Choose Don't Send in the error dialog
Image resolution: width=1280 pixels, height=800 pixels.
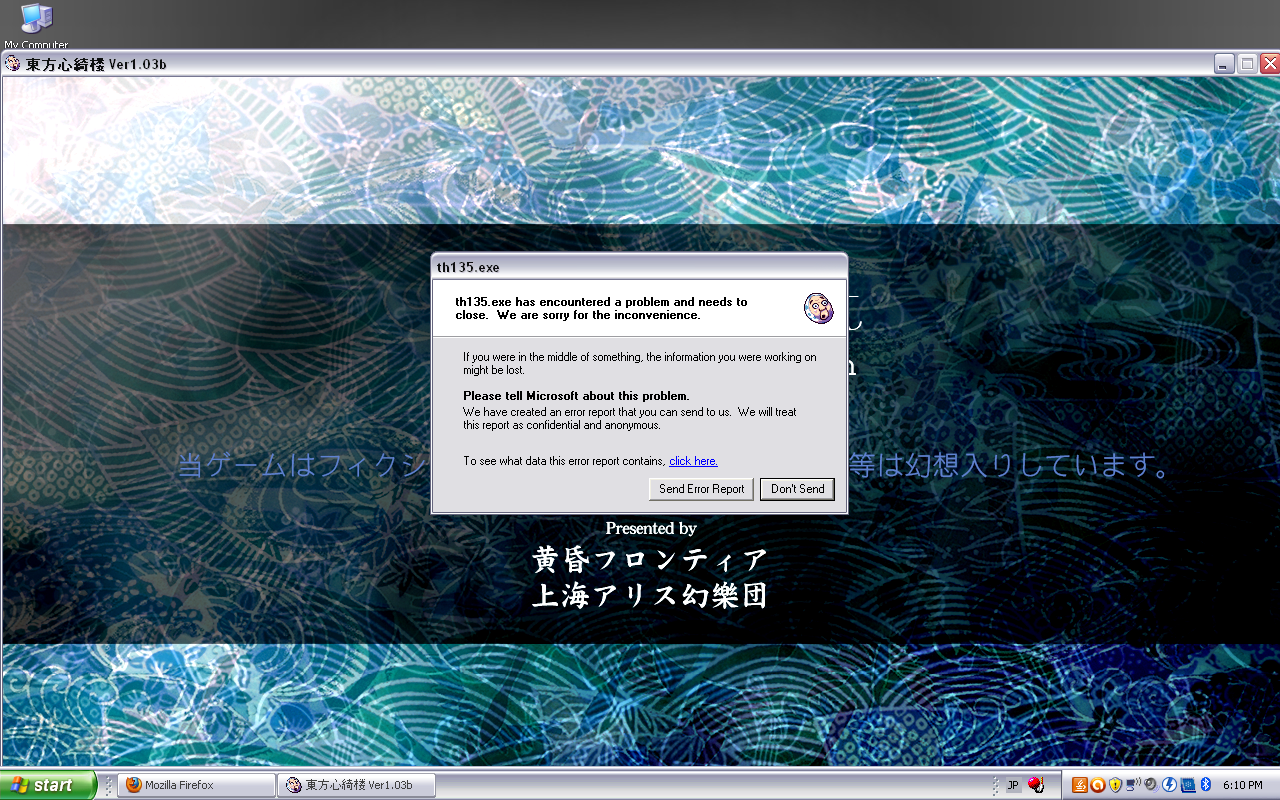pyautogui.click(x=797, y=489)
